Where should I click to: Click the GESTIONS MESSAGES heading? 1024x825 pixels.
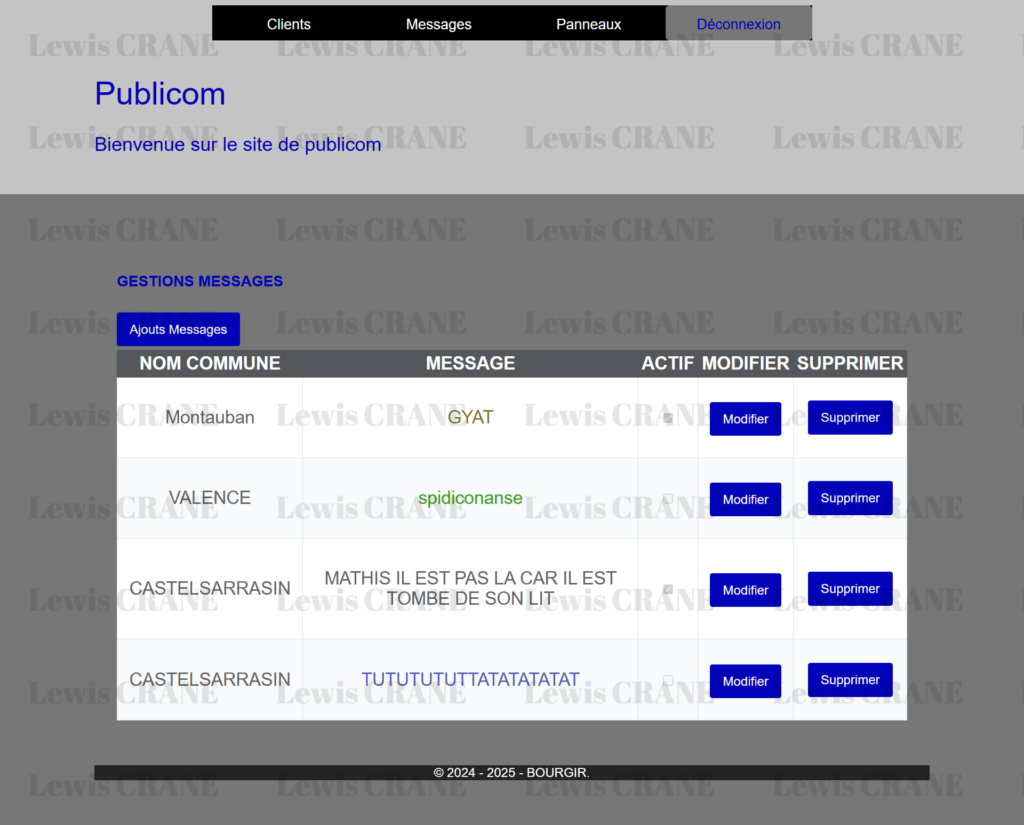pos(200,281)
